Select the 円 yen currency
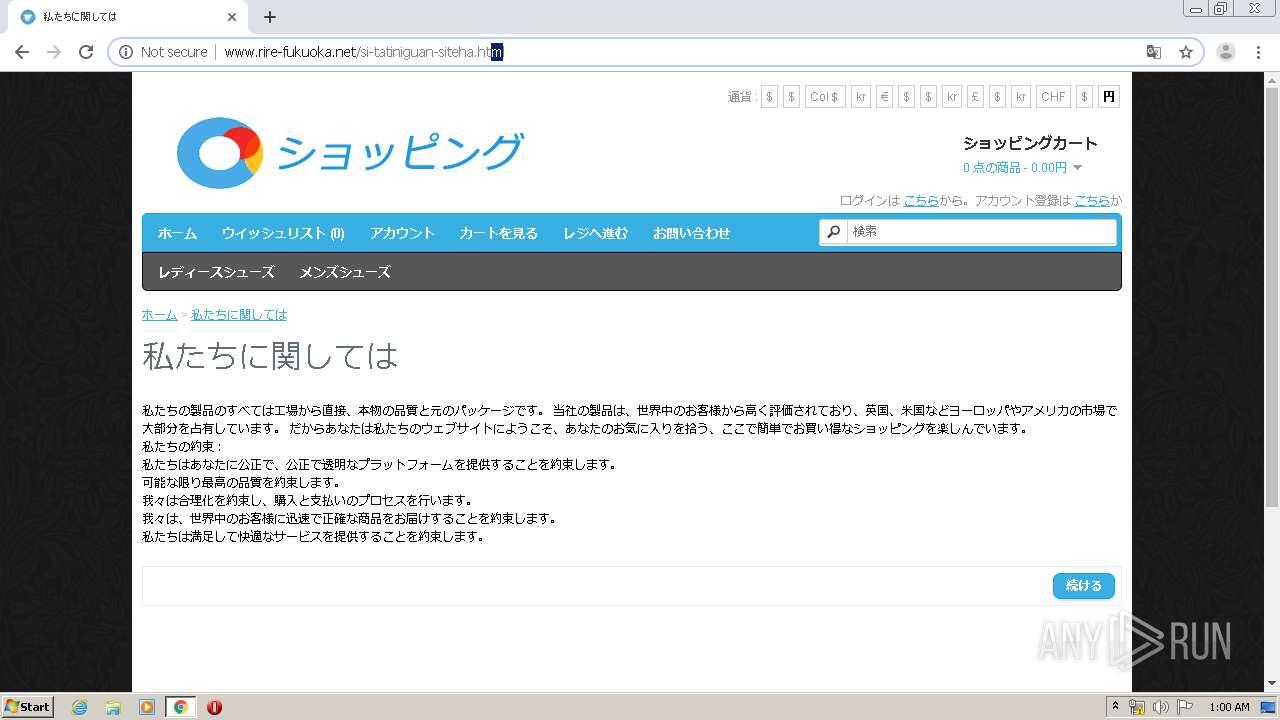This screenshot has height=720, width=1280. click(1108, 97)
